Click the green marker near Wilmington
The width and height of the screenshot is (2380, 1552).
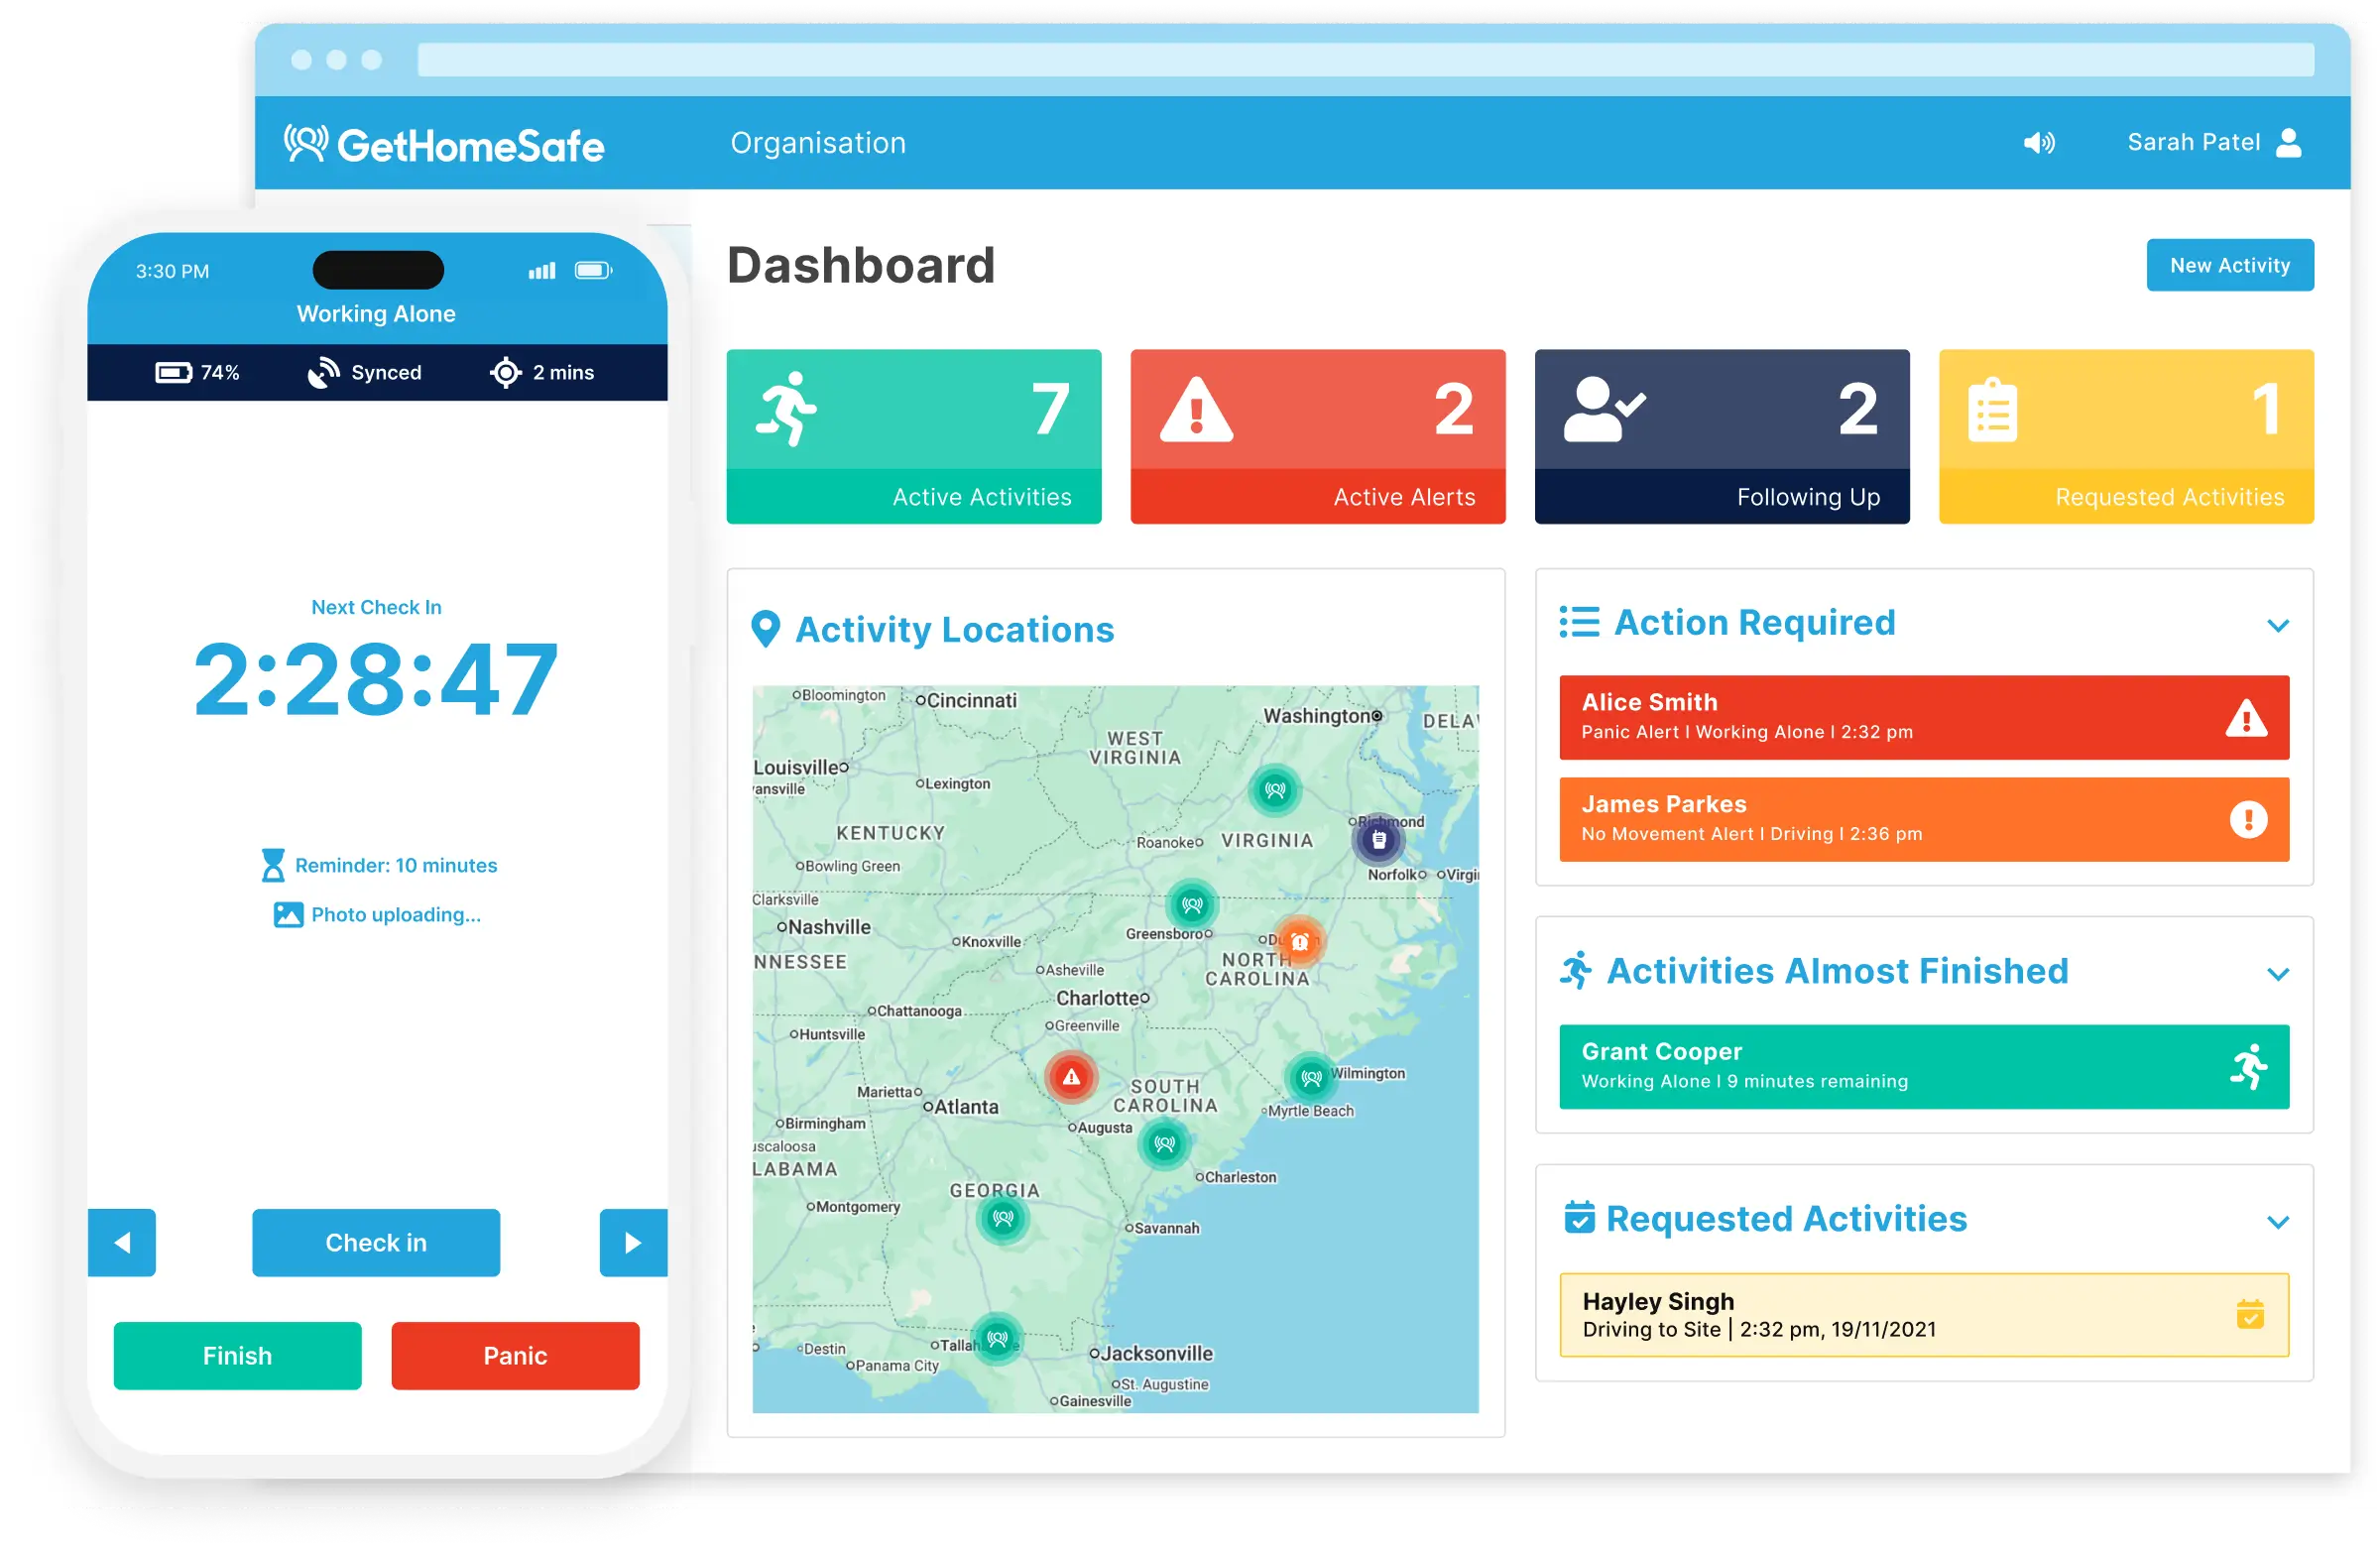1311,1078
